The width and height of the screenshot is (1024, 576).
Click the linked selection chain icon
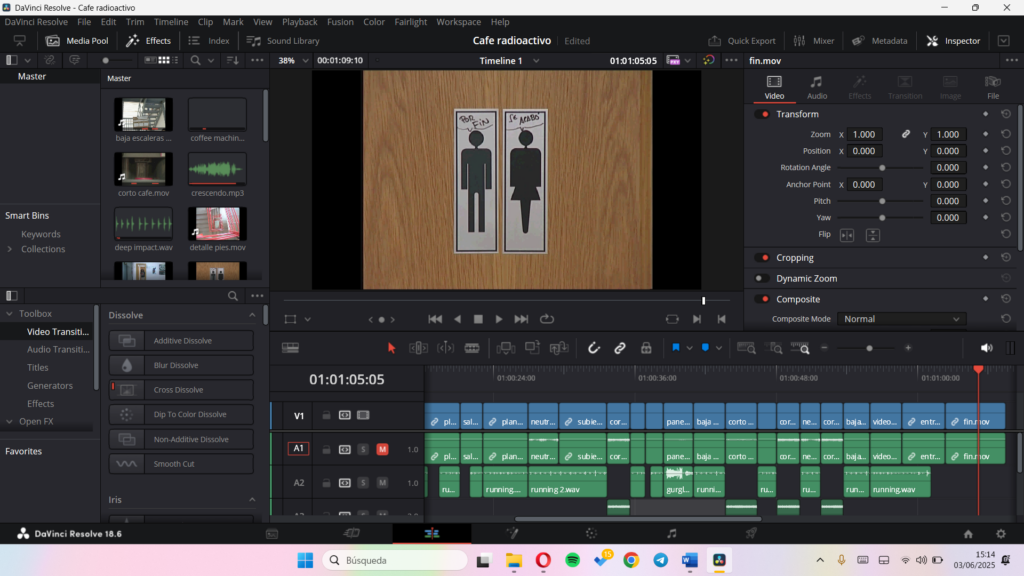tap(620, 348)
